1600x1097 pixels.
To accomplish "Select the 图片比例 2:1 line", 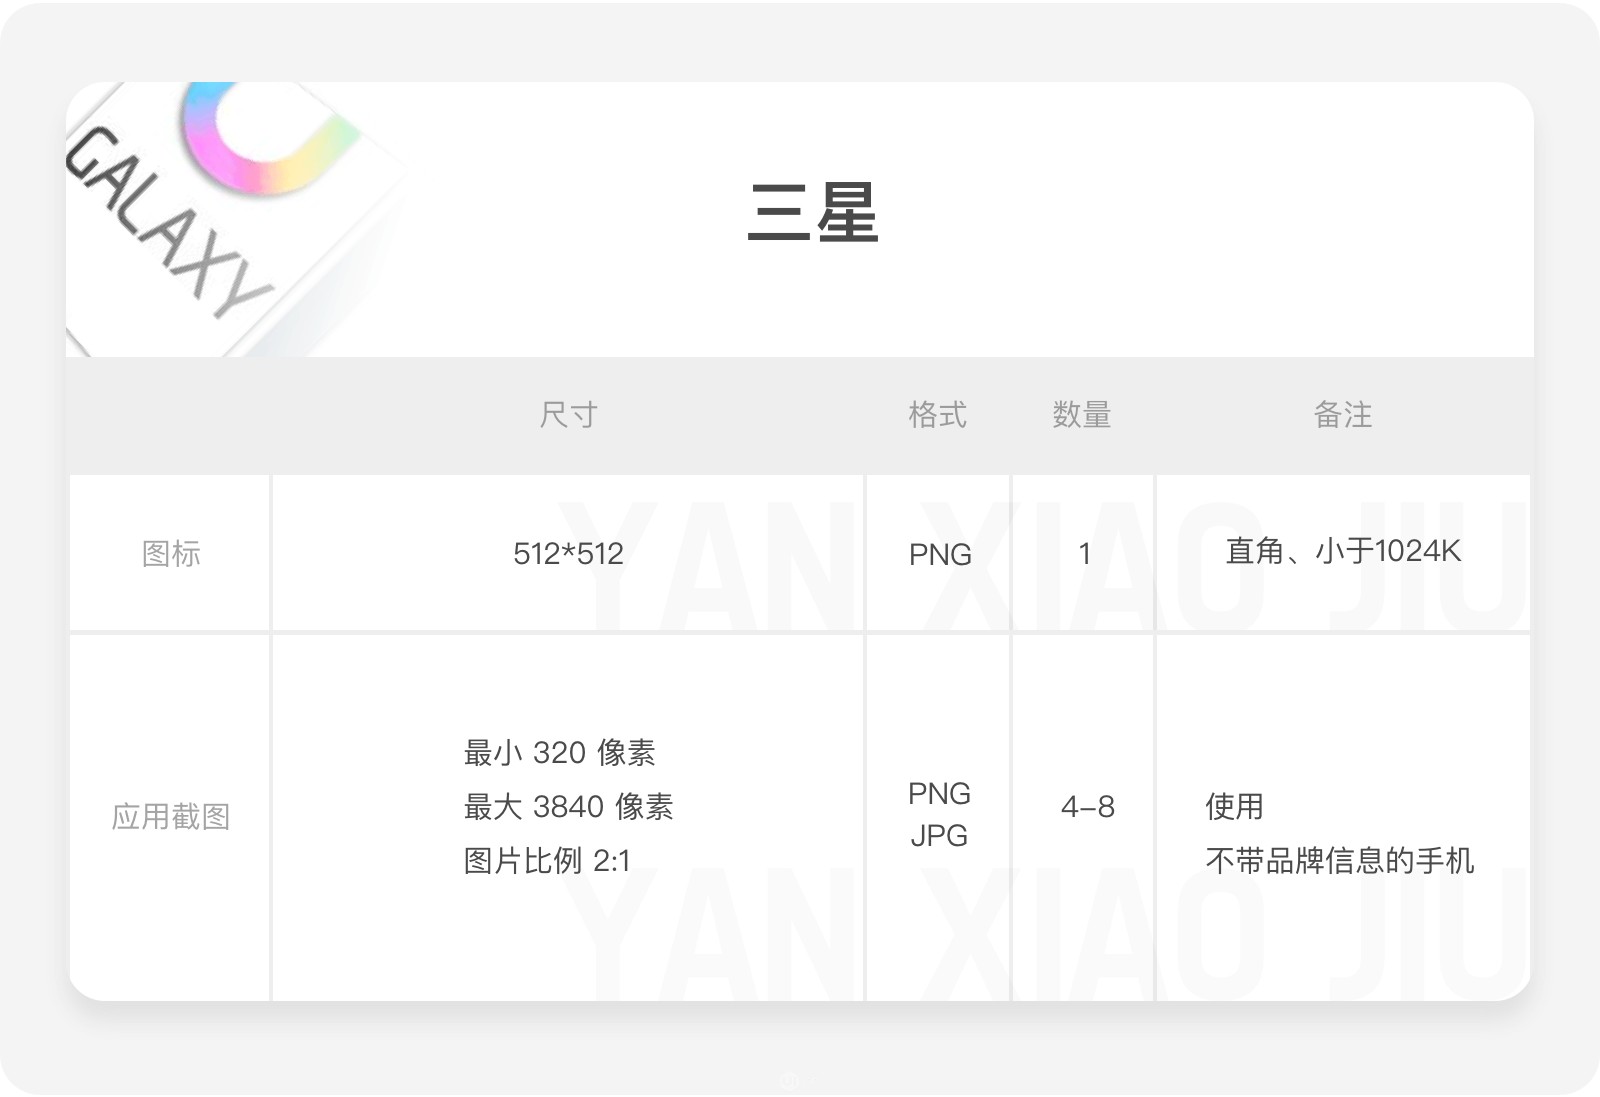I will tap(547, 860).
